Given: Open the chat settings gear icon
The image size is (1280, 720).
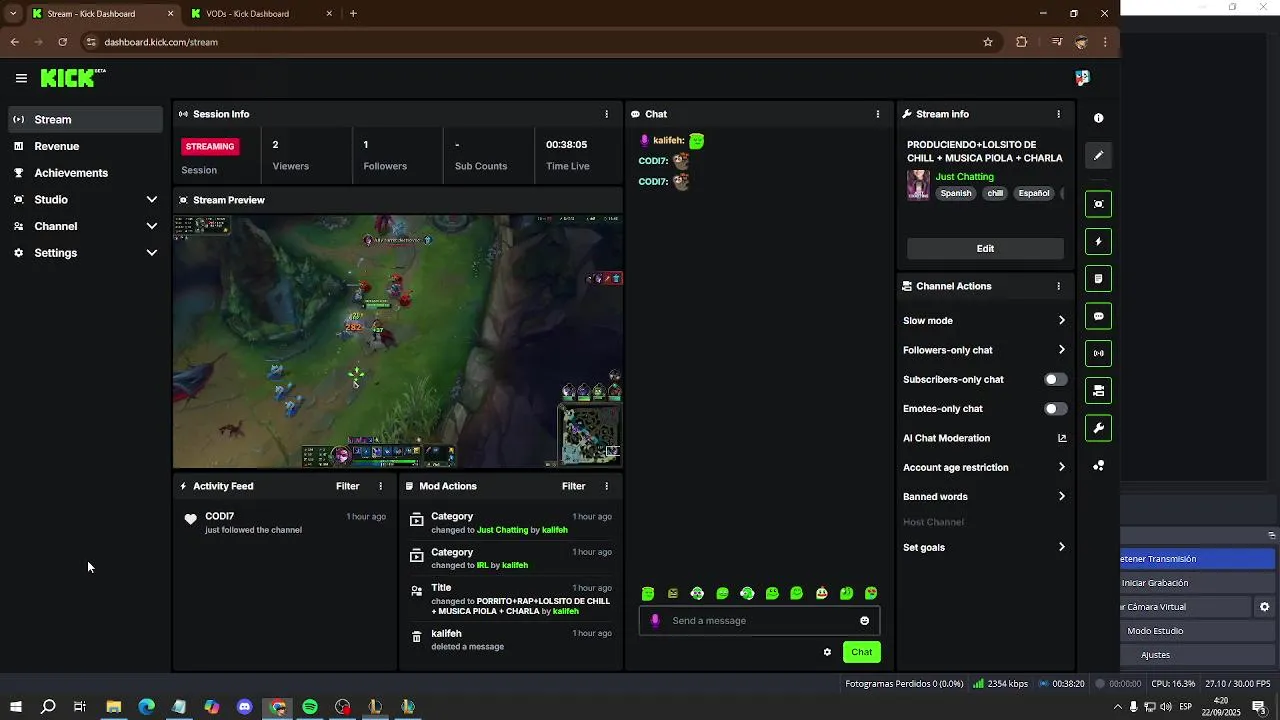Looking at the screenshot, I should click(x=827, y=652).
